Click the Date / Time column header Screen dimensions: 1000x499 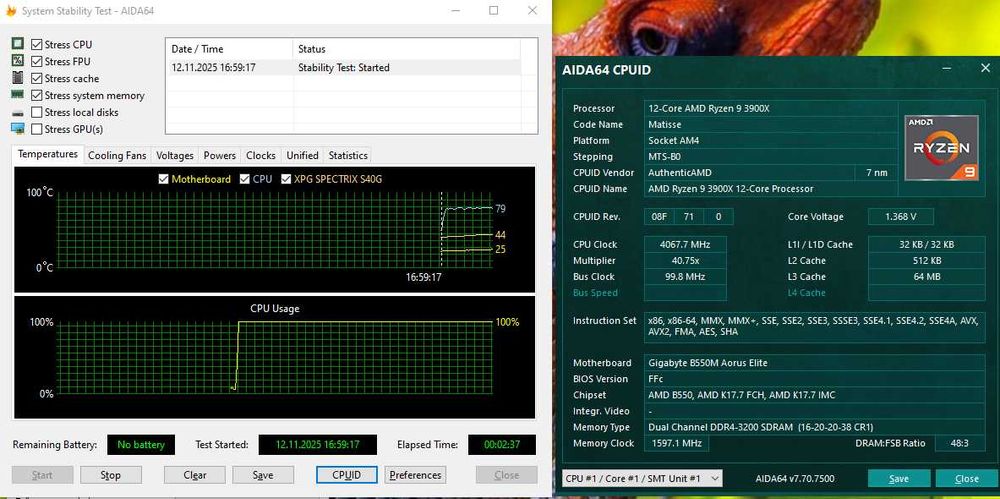[x=230, y=49]
